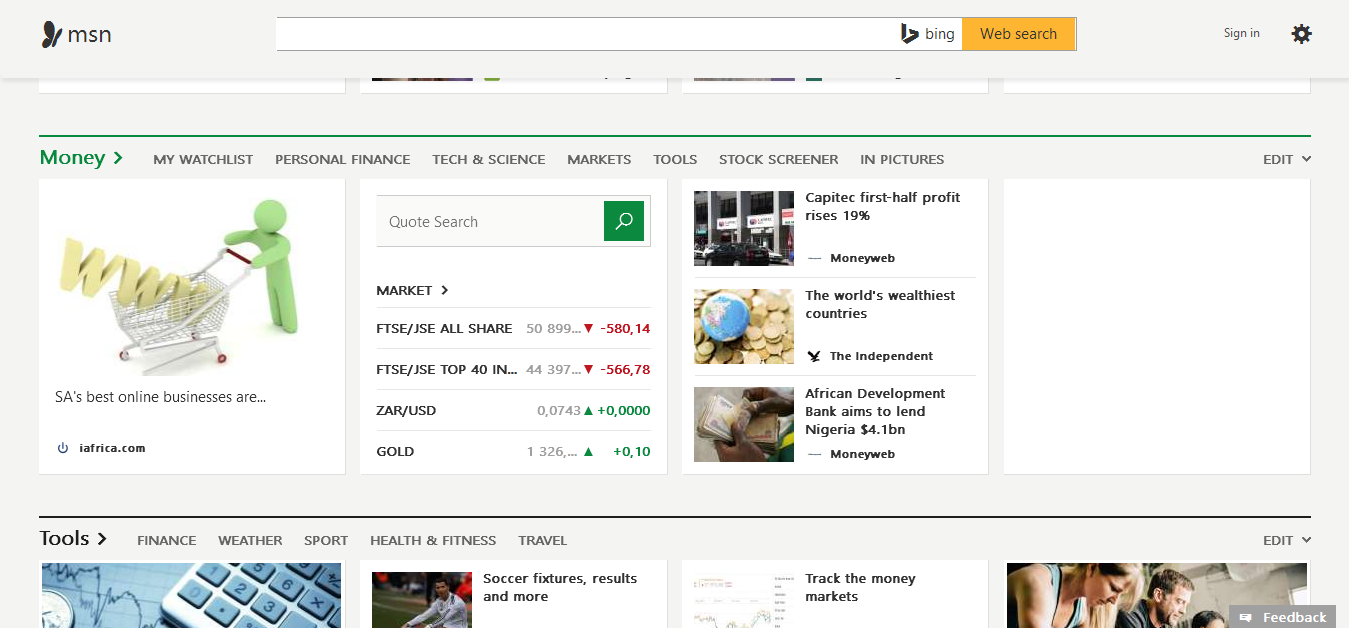Click the green Quote Search magnifier button

(624, 221)
